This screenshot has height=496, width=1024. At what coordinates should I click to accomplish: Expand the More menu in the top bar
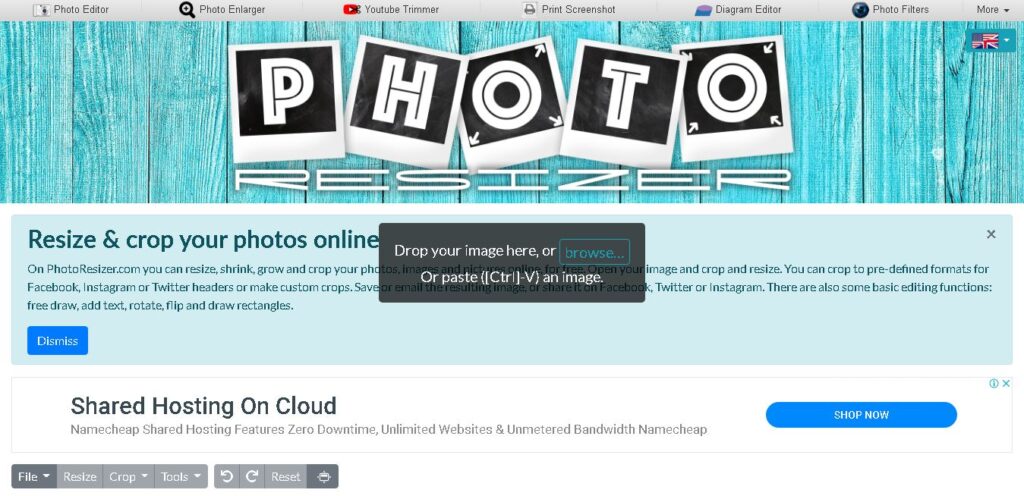pyautogui.click(x=992, y=10)
